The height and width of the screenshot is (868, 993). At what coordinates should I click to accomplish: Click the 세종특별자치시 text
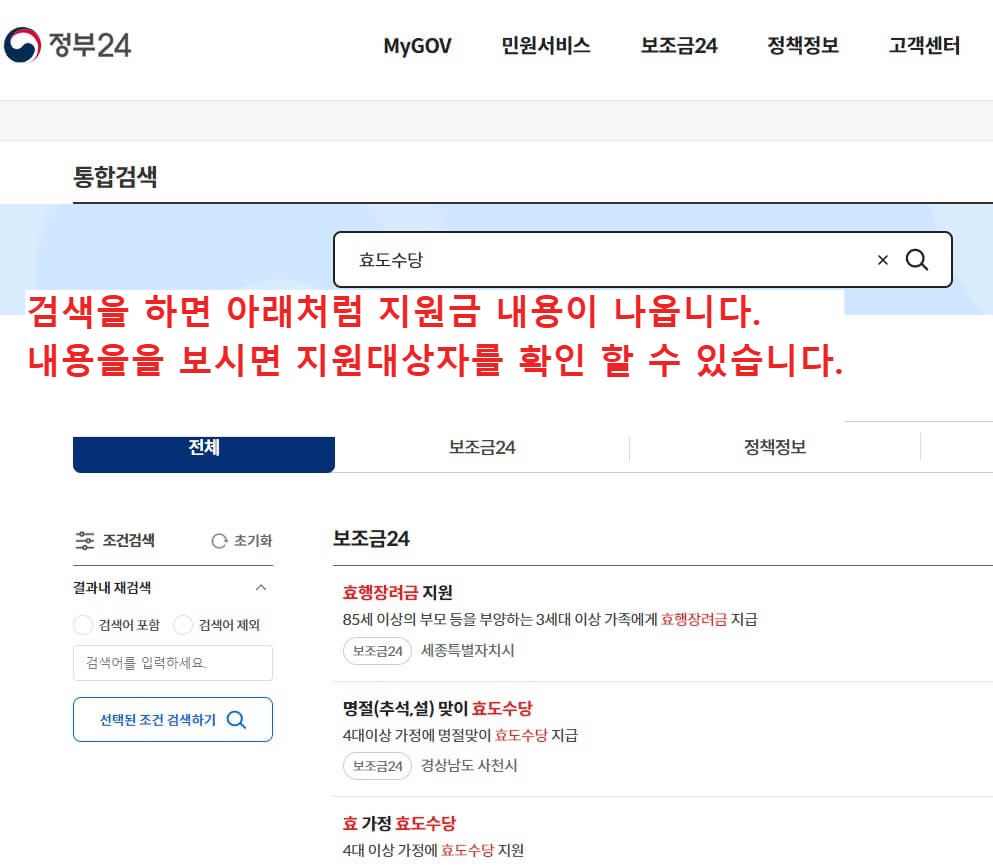pyautogui.click(x=467, y=651)
